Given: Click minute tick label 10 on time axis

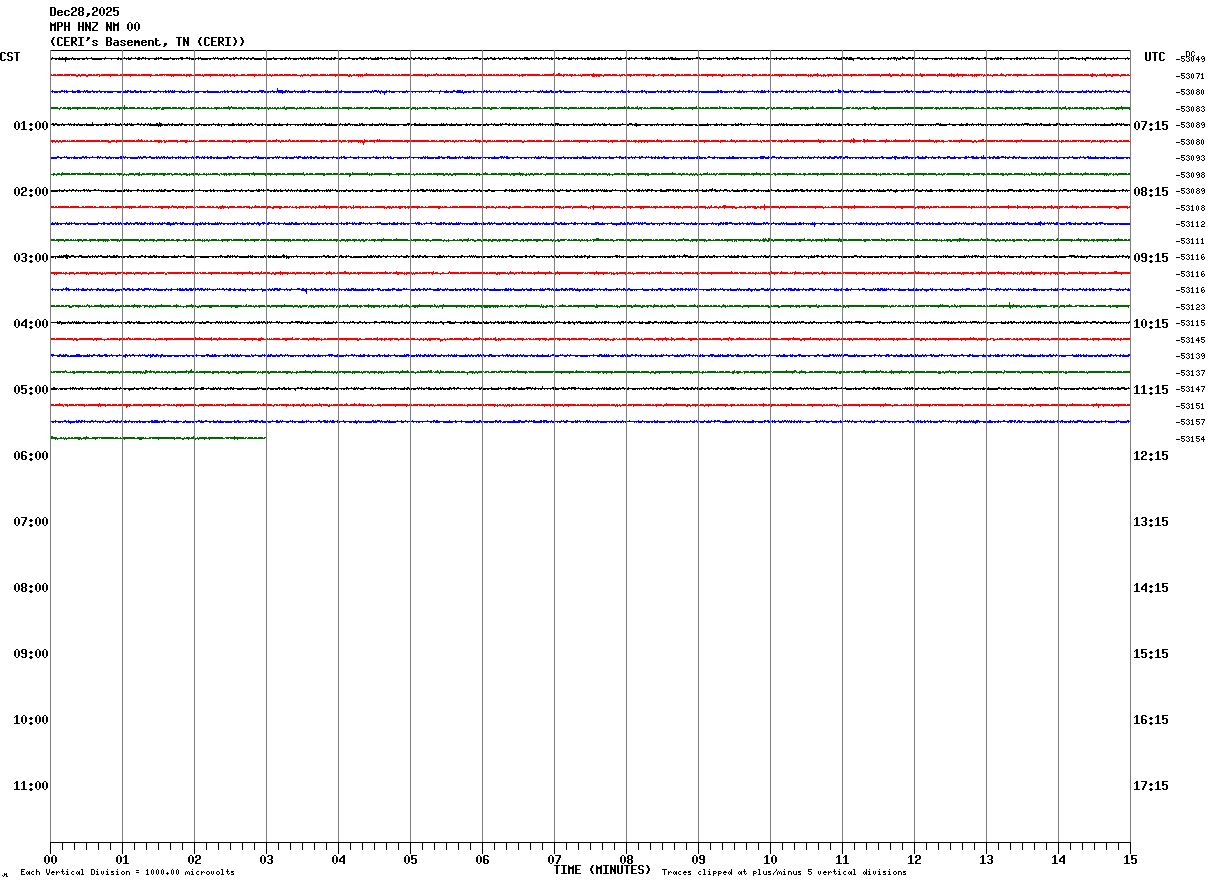Looking at the screenshot, I should pyautogui.click(x=770, y=860).
